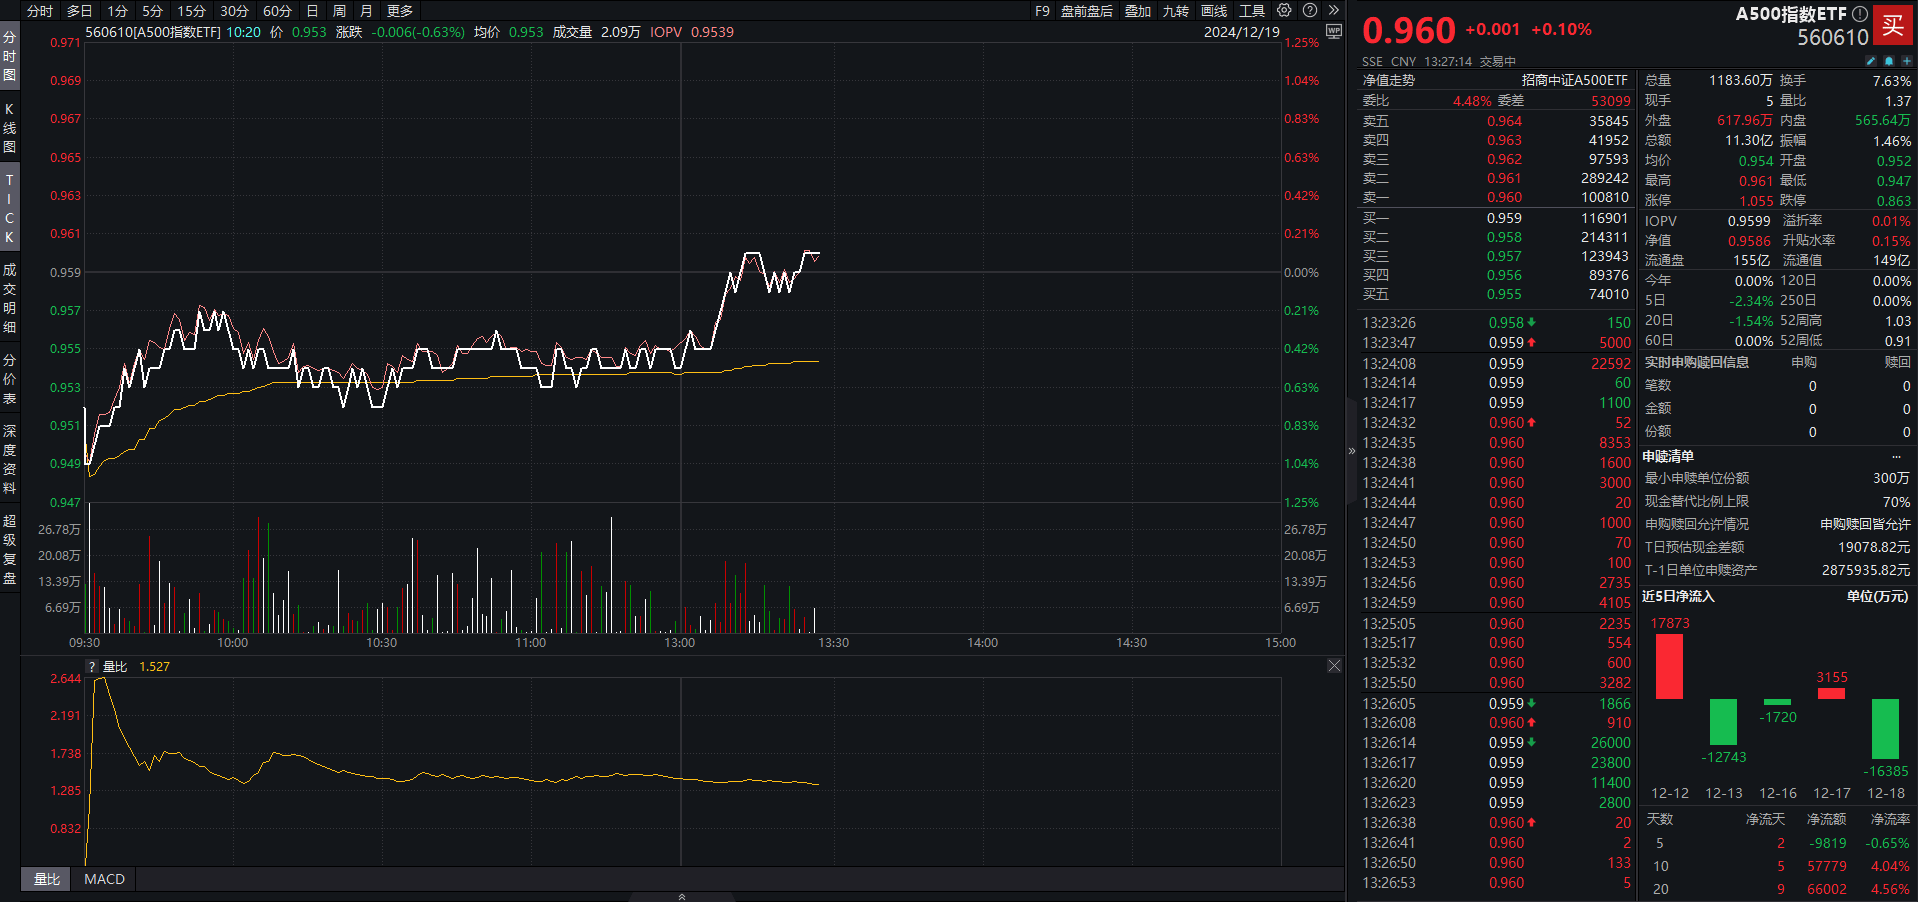1918x902 pixels.
Task: Click the info icon beside A500指数ETF
Action: coord(1860,14)
